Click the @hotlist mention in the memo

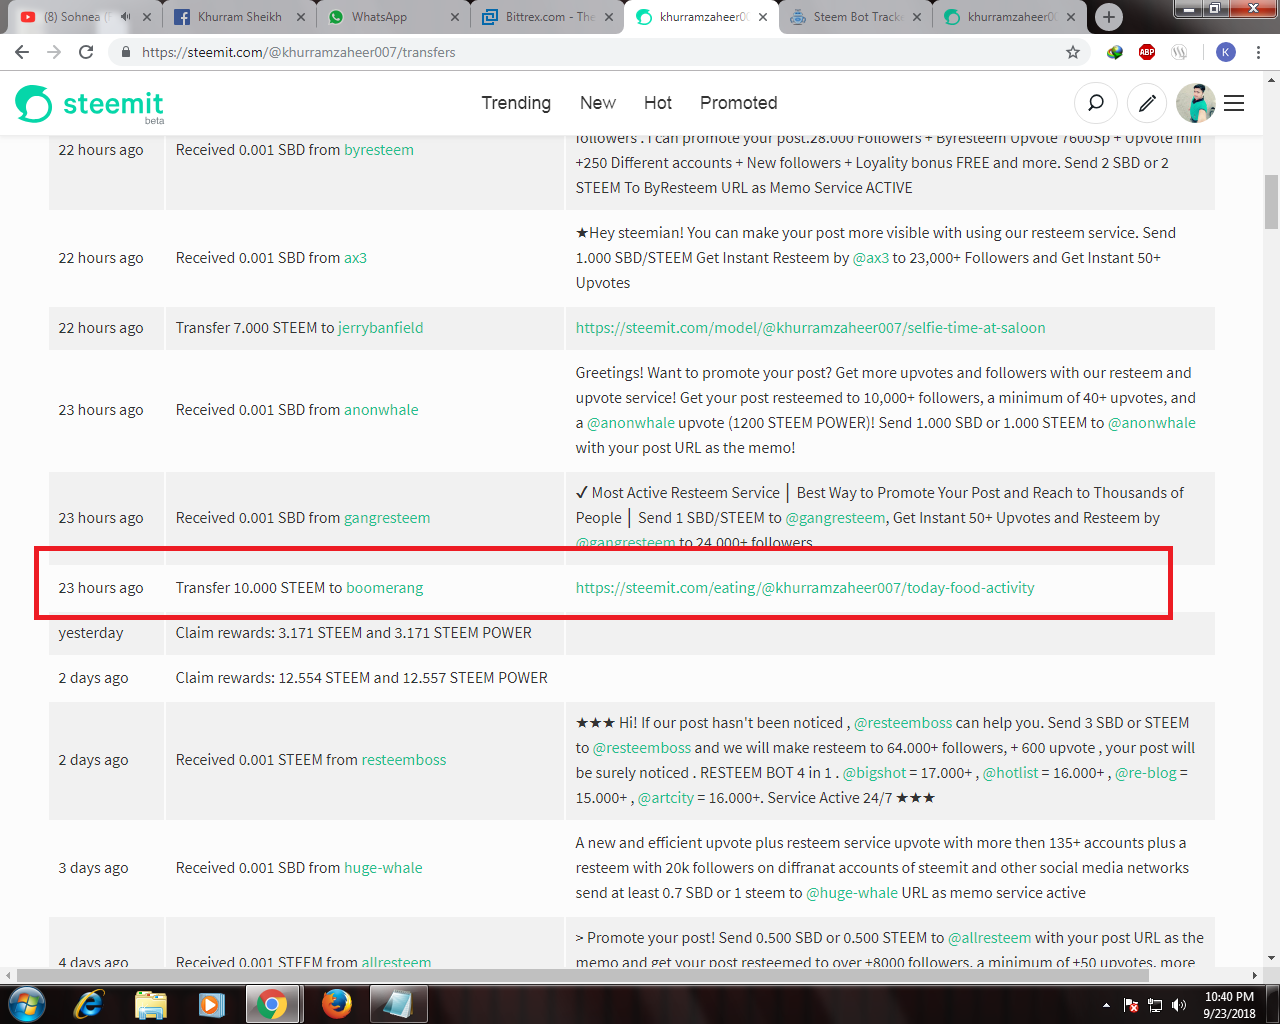coord(1011,773)
